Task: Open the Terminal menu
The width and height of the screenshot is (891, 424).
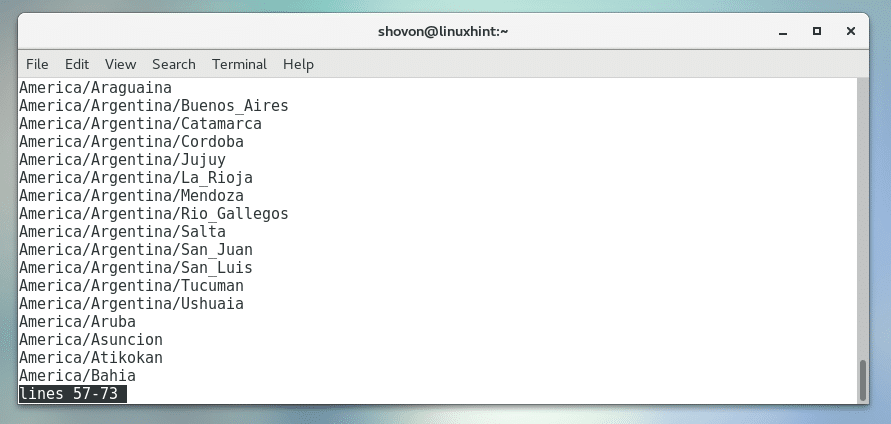Action: pyautogui.click(x=238, y=64)
